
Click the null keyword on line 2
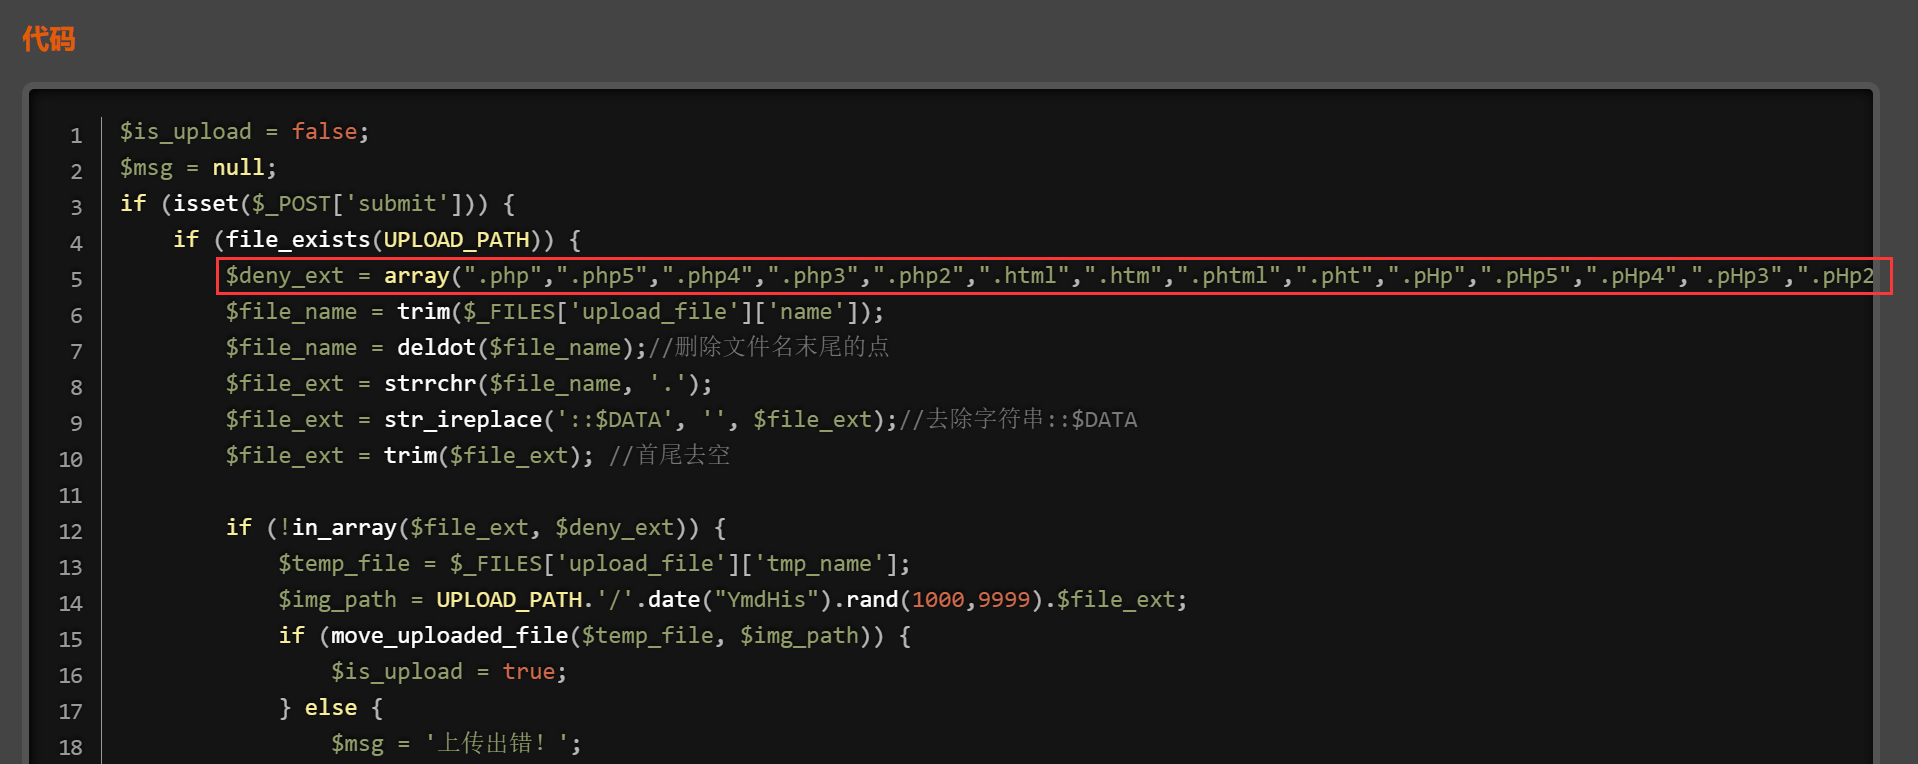[x=238, y=168]
